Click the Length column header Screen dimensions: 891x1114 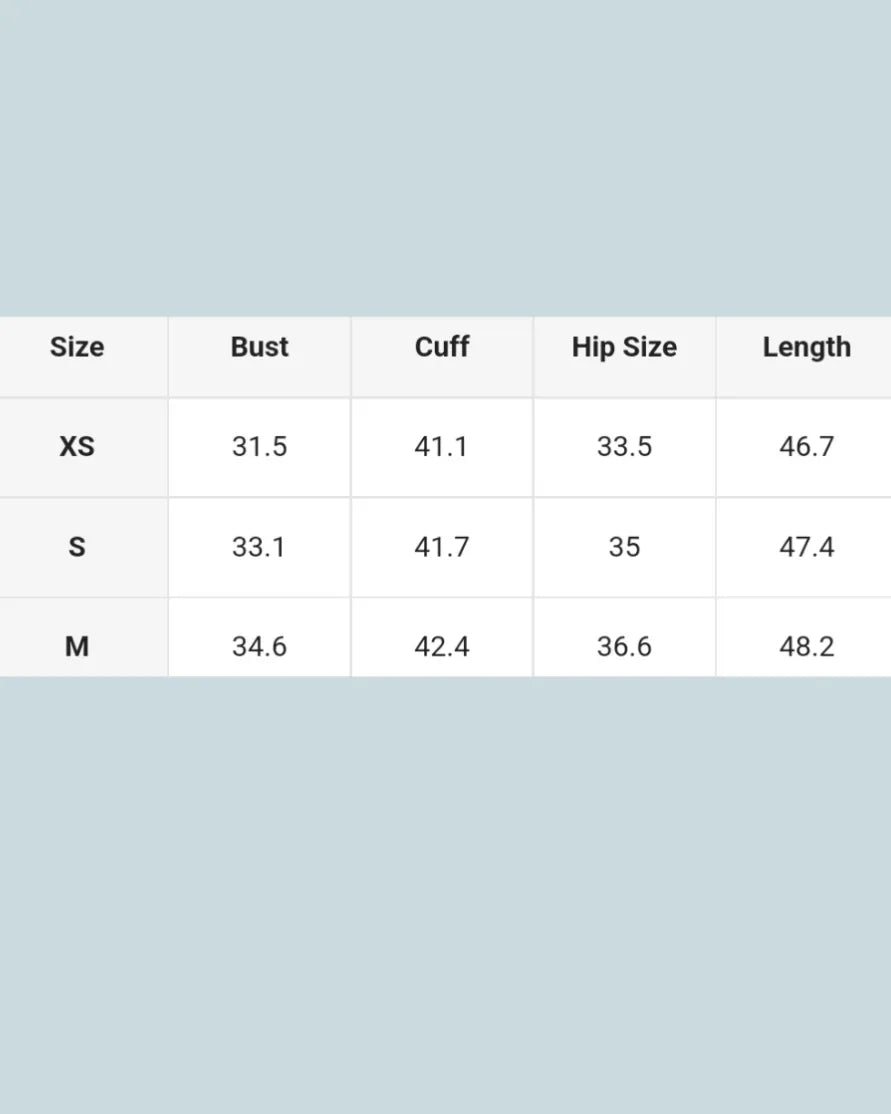point(806,347)
